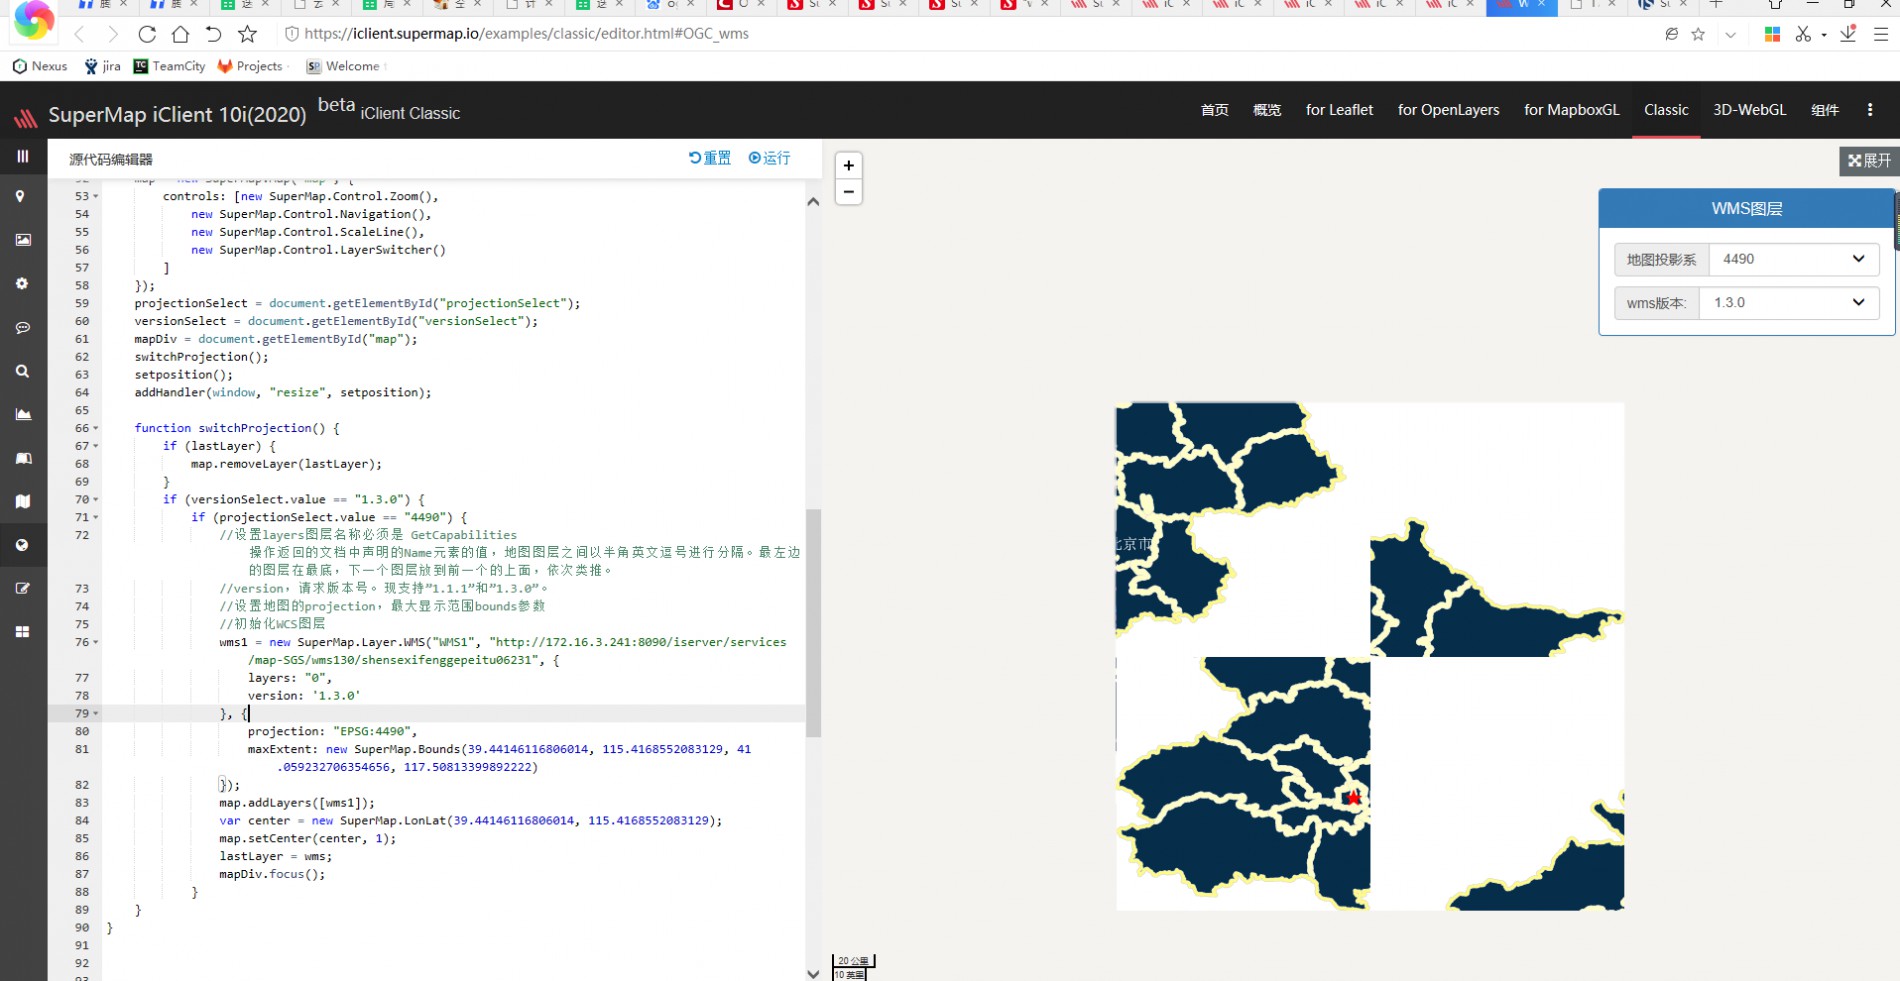Click the 展开 expand map button
Screen dimensions: 1900x981
[x=1869, y=161]
